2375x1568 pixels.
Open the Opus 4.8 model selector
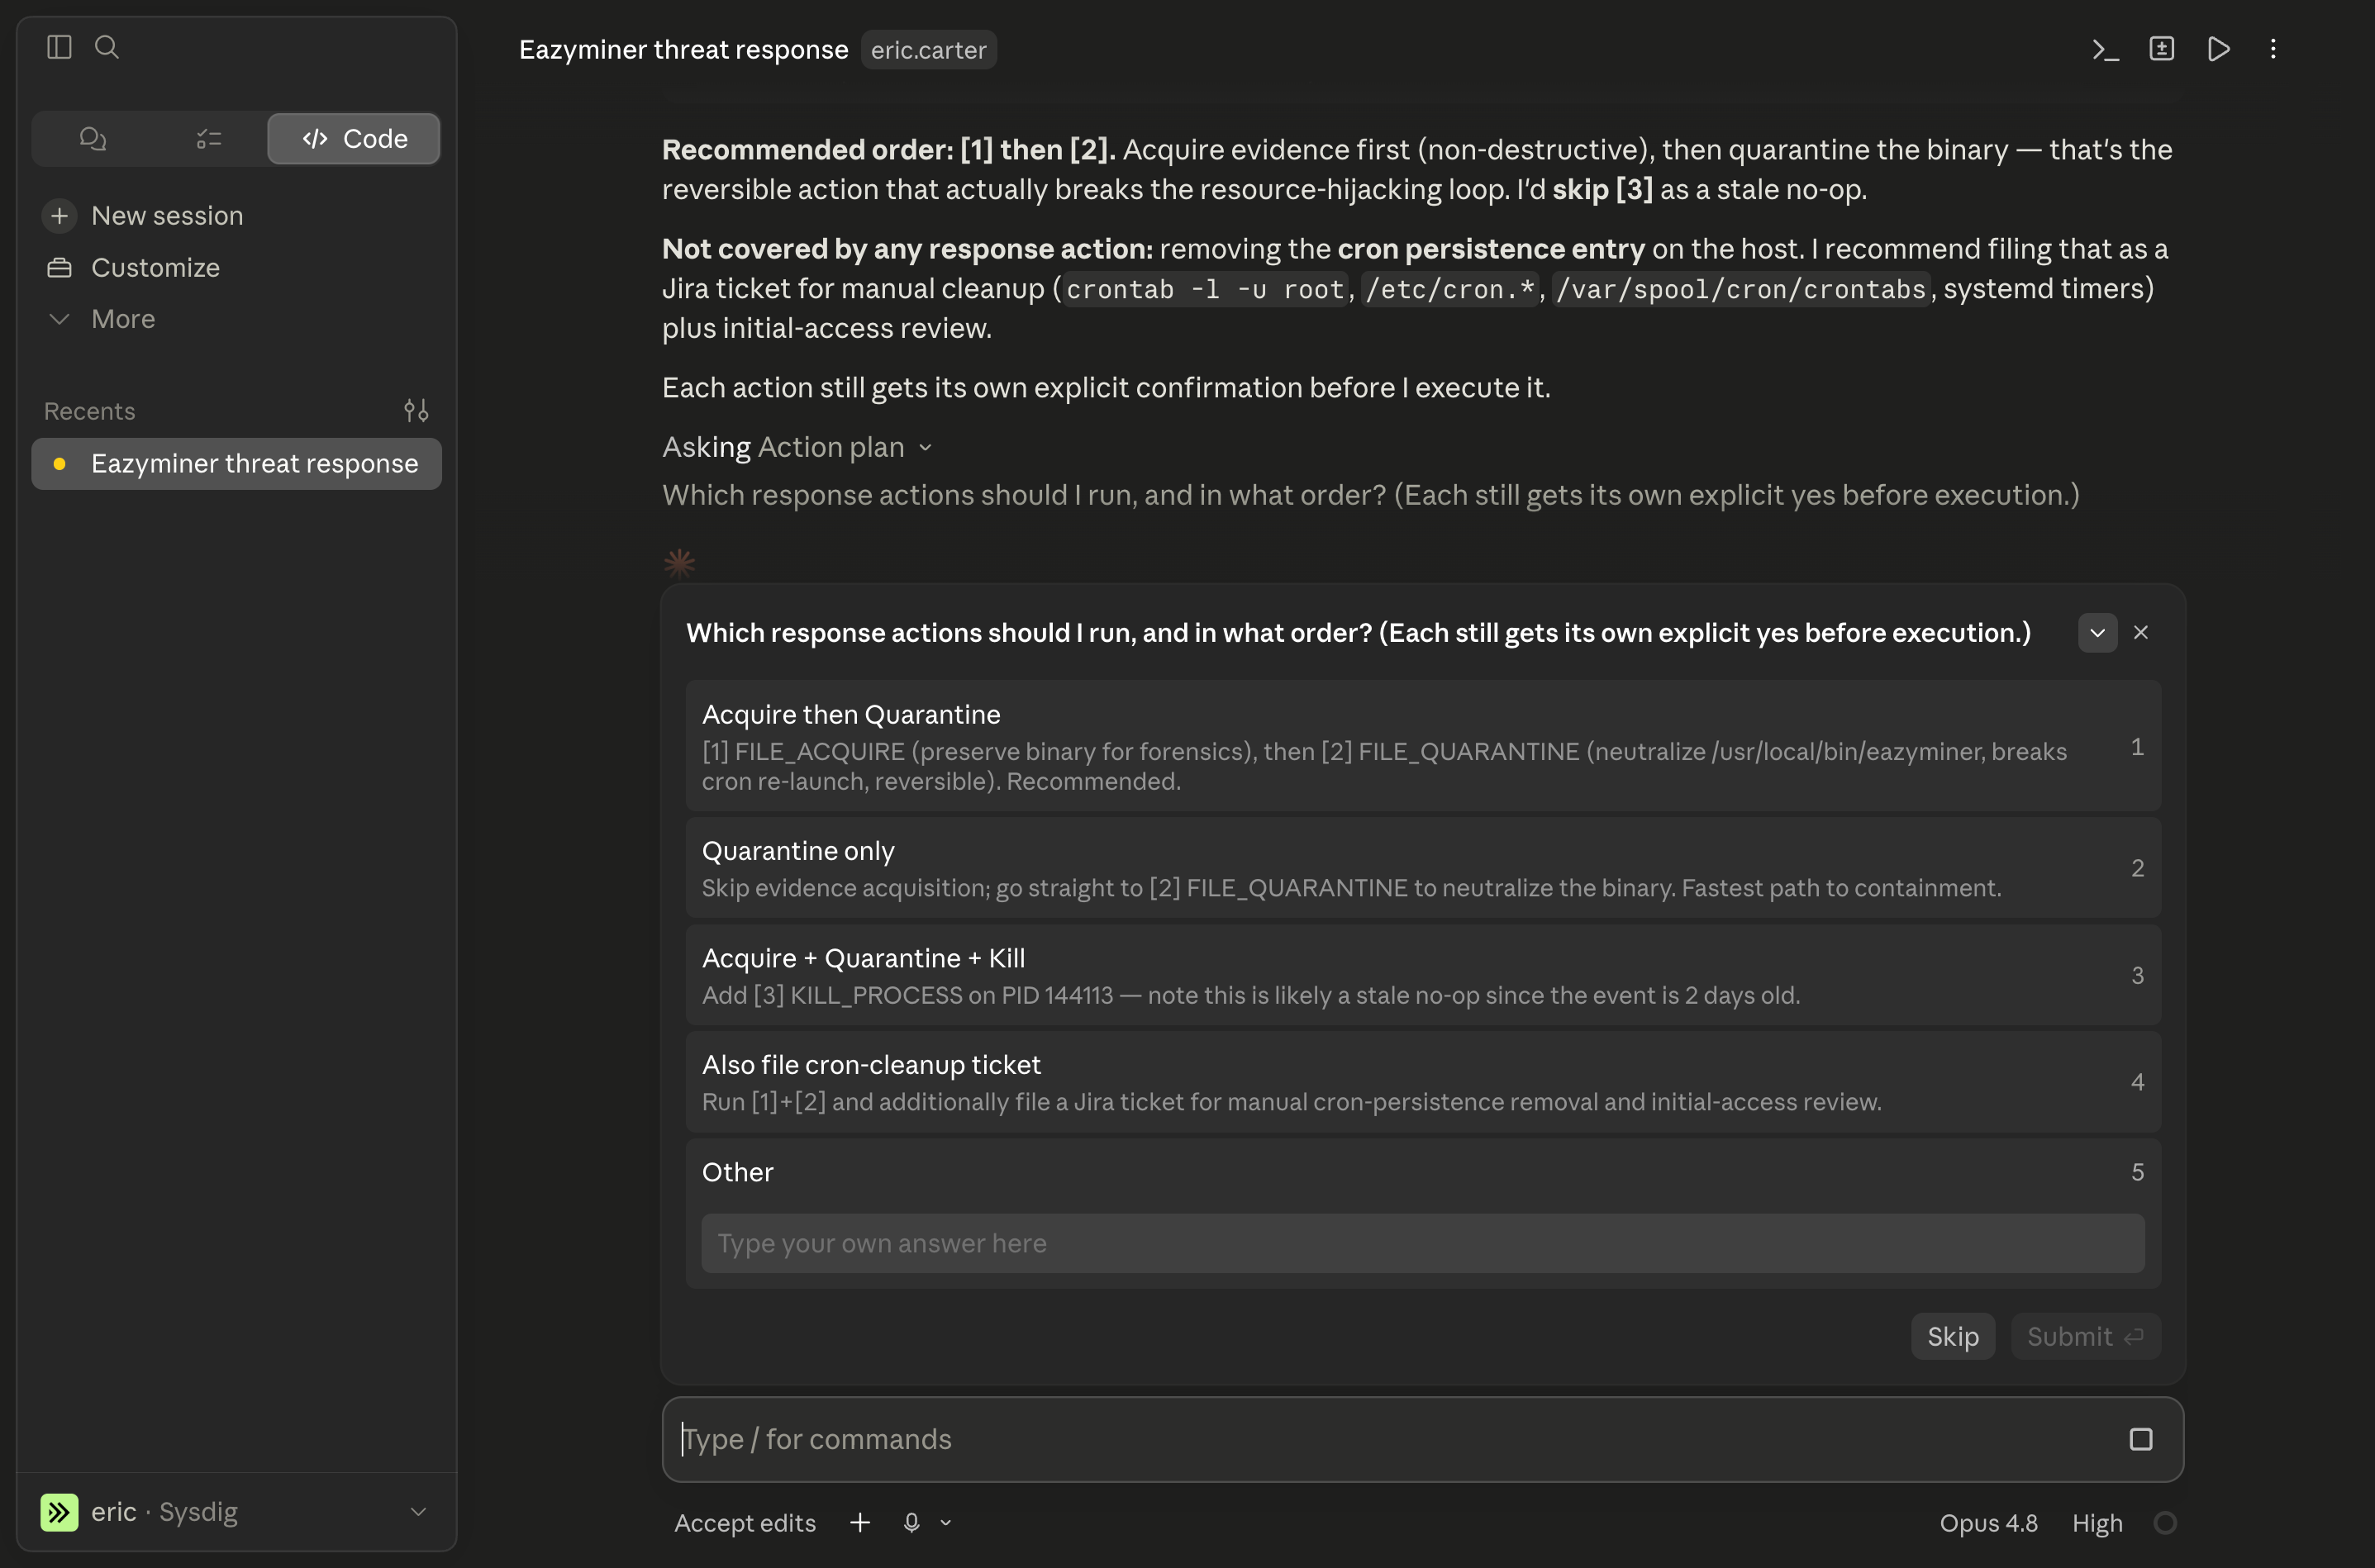pos(1988,1522)
